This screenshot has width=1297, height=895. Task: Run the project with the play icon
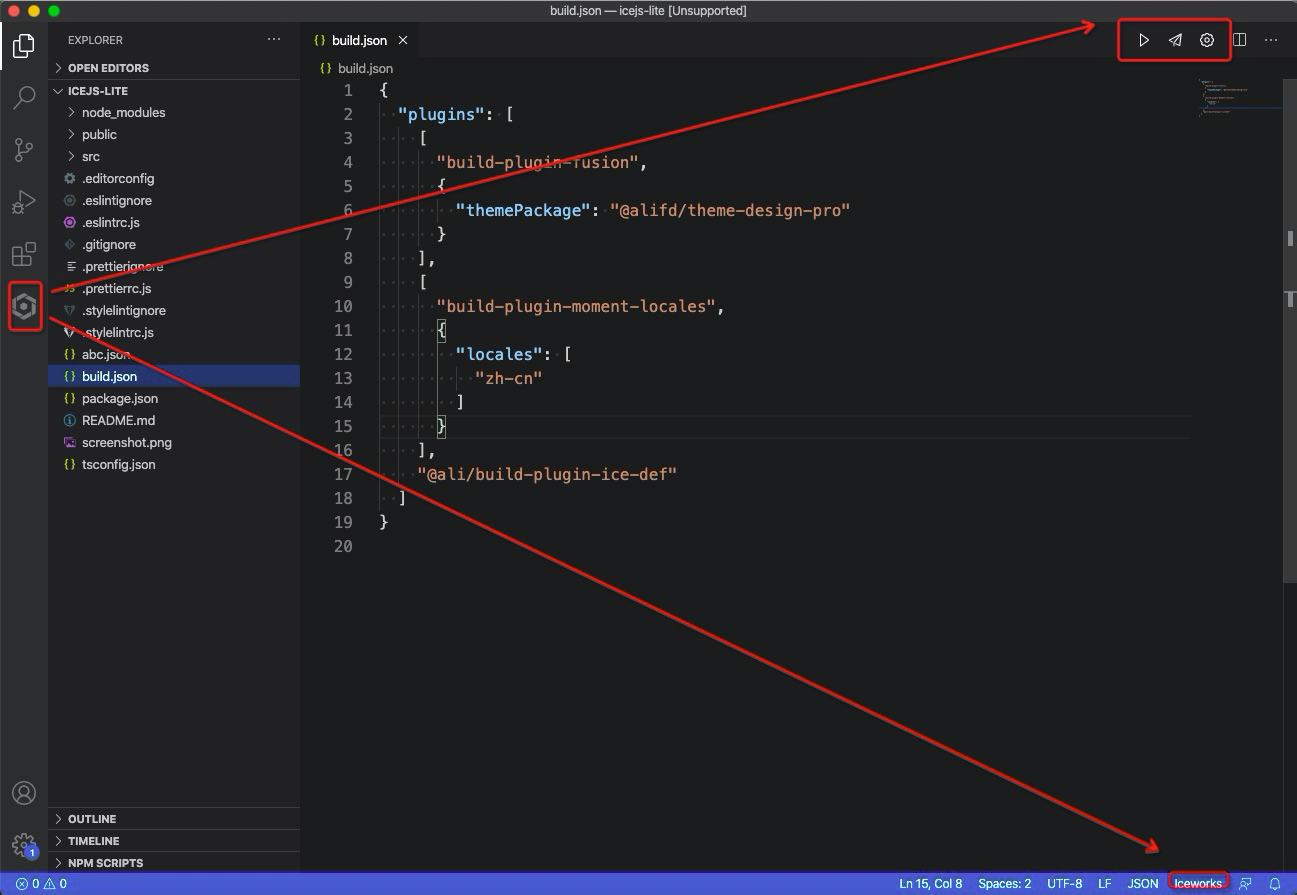click(1143, 40)
